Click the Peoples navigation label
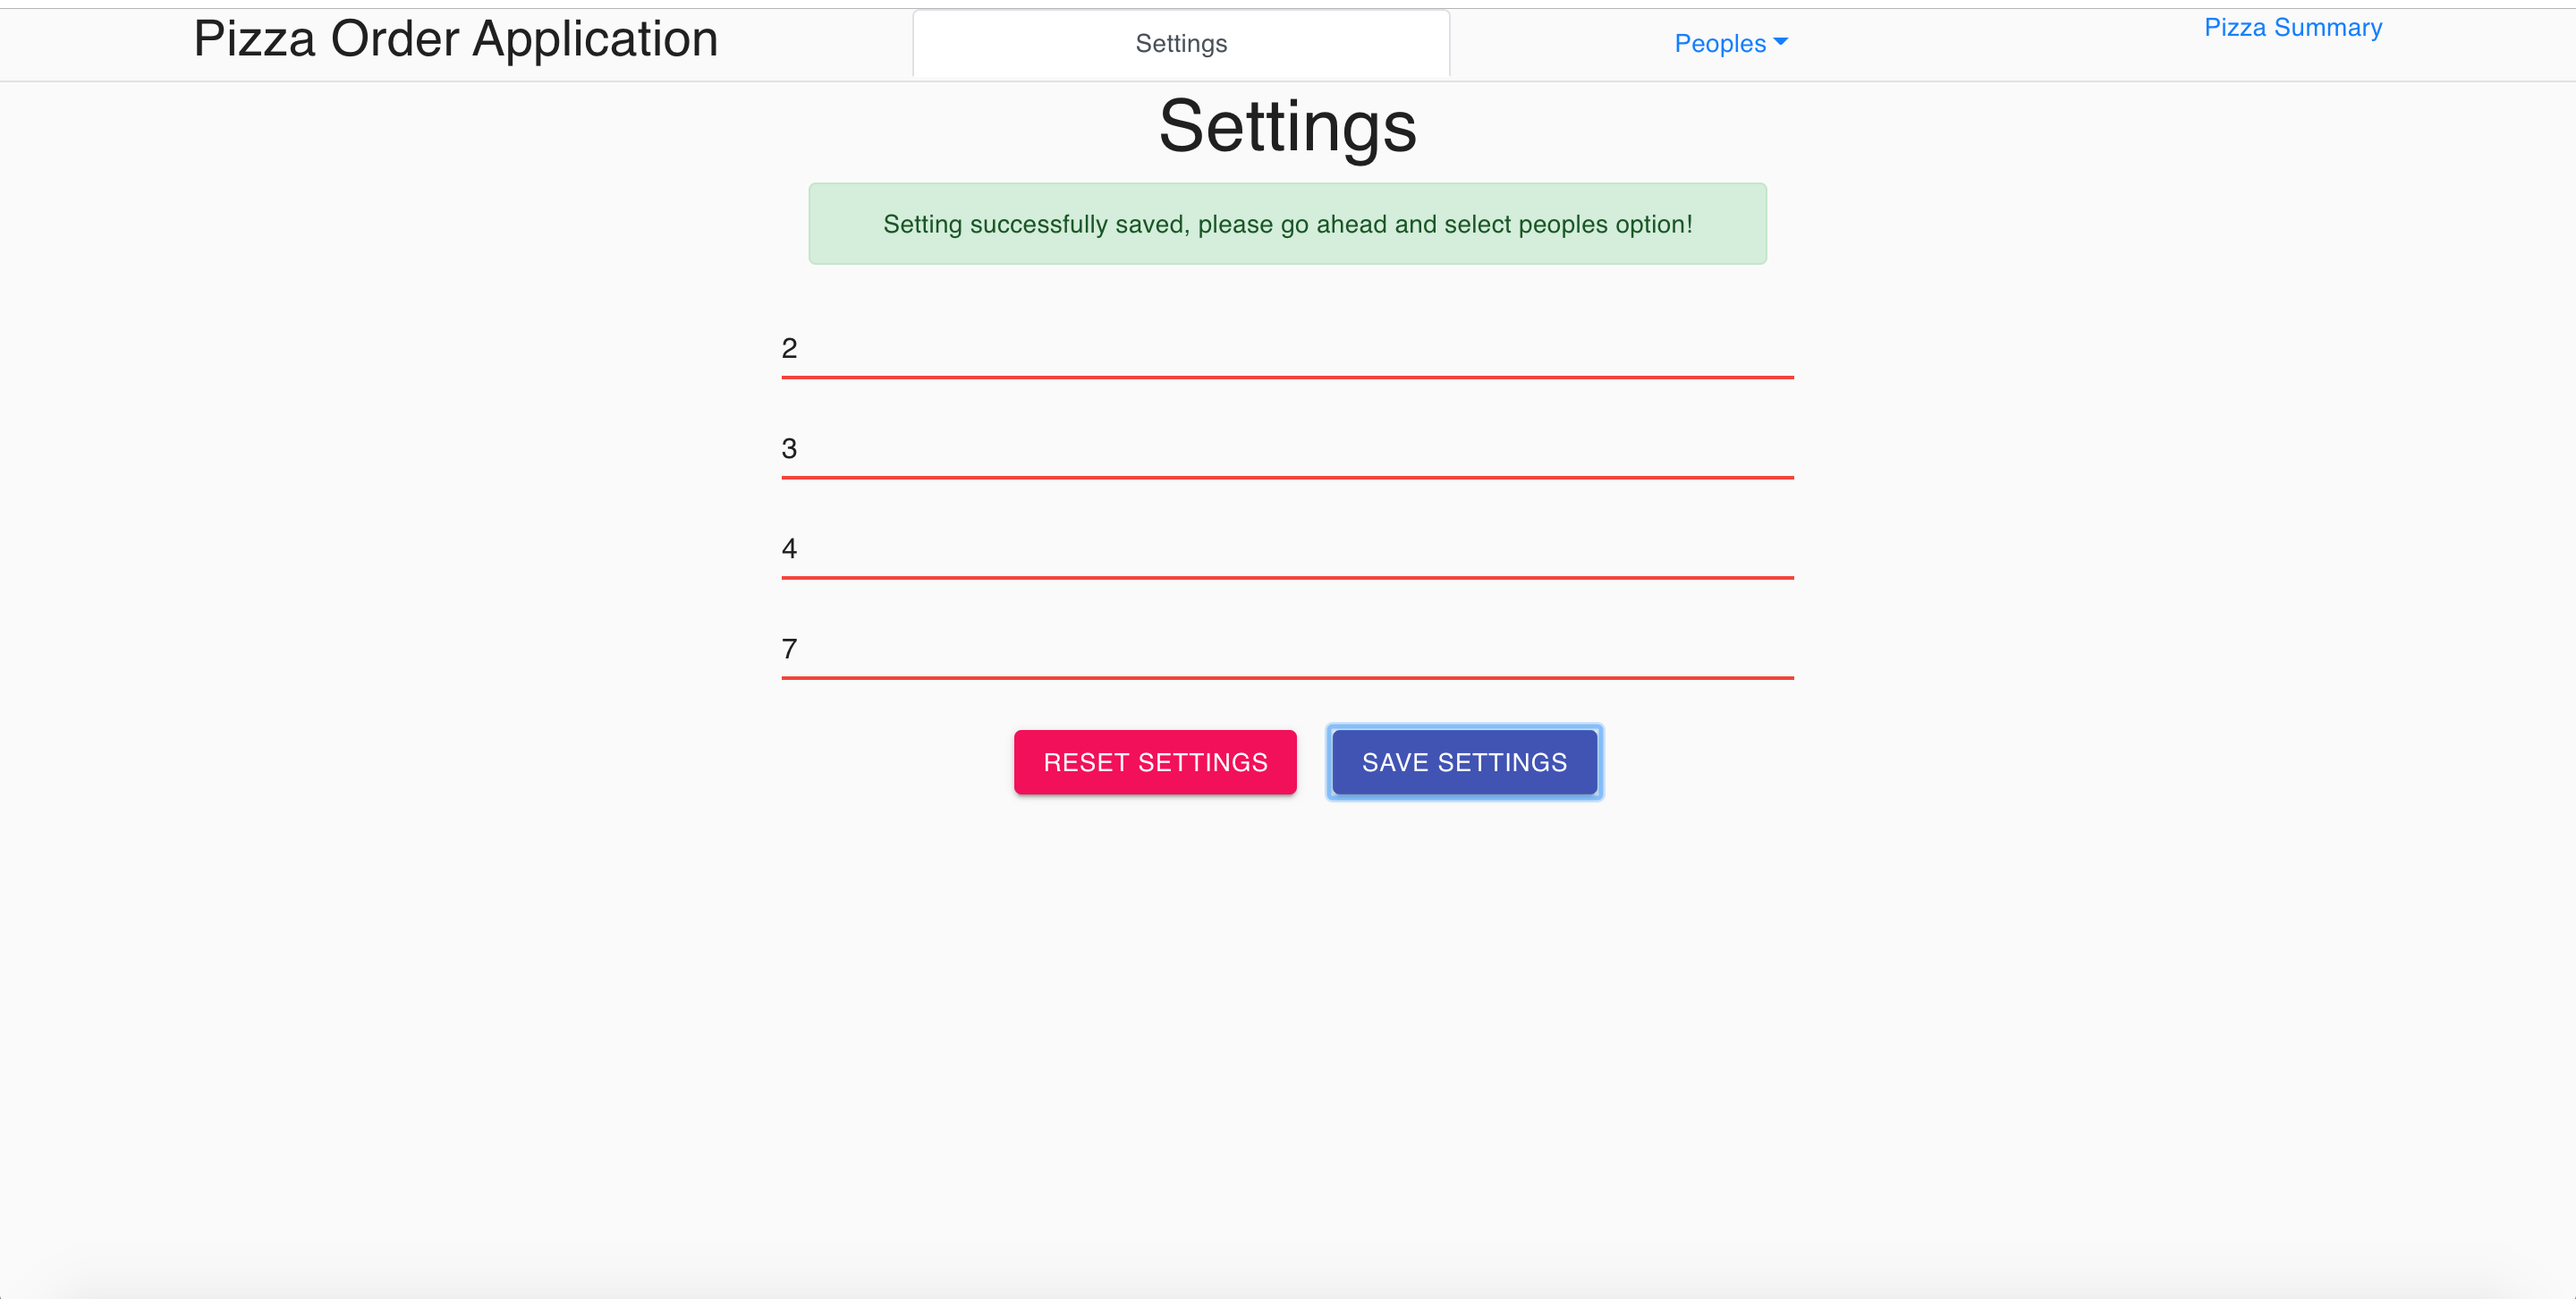This screenshot has height=1299, width=2576. (x=1720, y=43)
